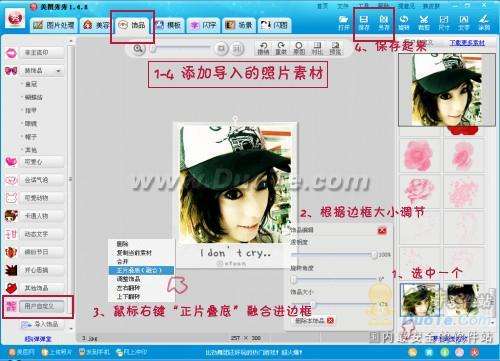Image resolution: width=500 pixels, height=361 pixels.
Task: Click the 保存 save icon in top toolbar
Action: (364, 23)
